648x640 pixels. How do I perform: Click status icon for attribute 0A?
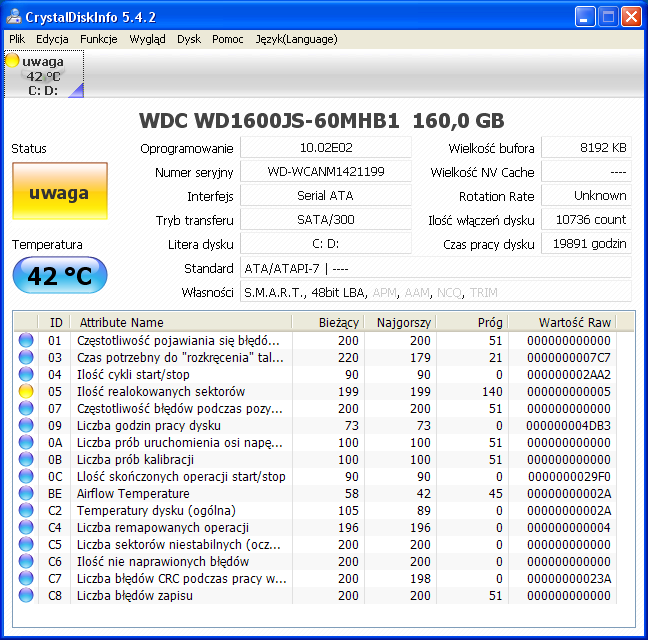[x=26, y=442]
